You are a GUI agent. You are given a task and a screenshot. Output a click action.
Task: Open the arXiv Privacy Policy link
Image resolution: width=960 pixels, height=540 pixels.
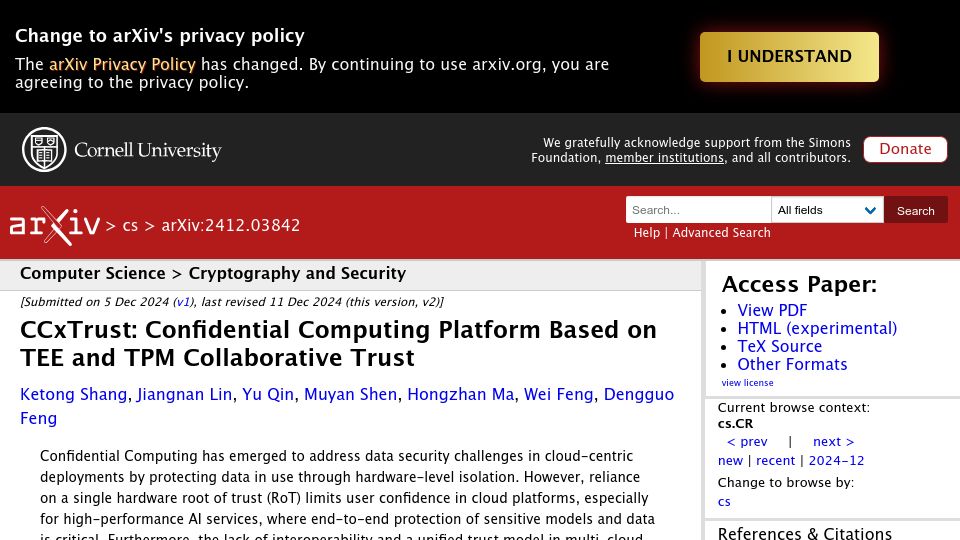click(122, 64)
